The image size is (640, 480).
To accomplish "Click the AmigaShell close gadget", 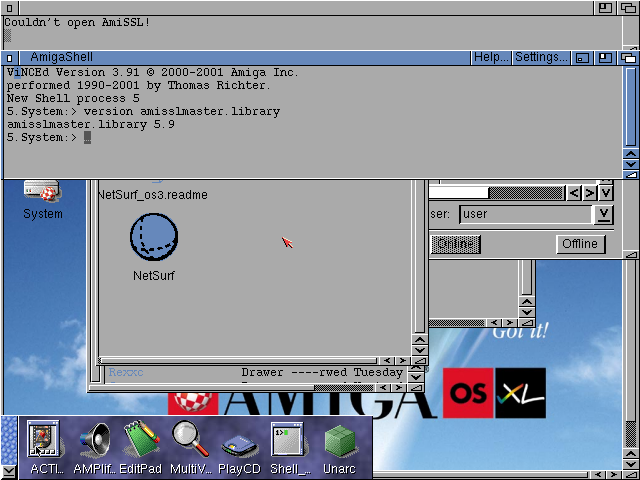I will tap(10, 58).
